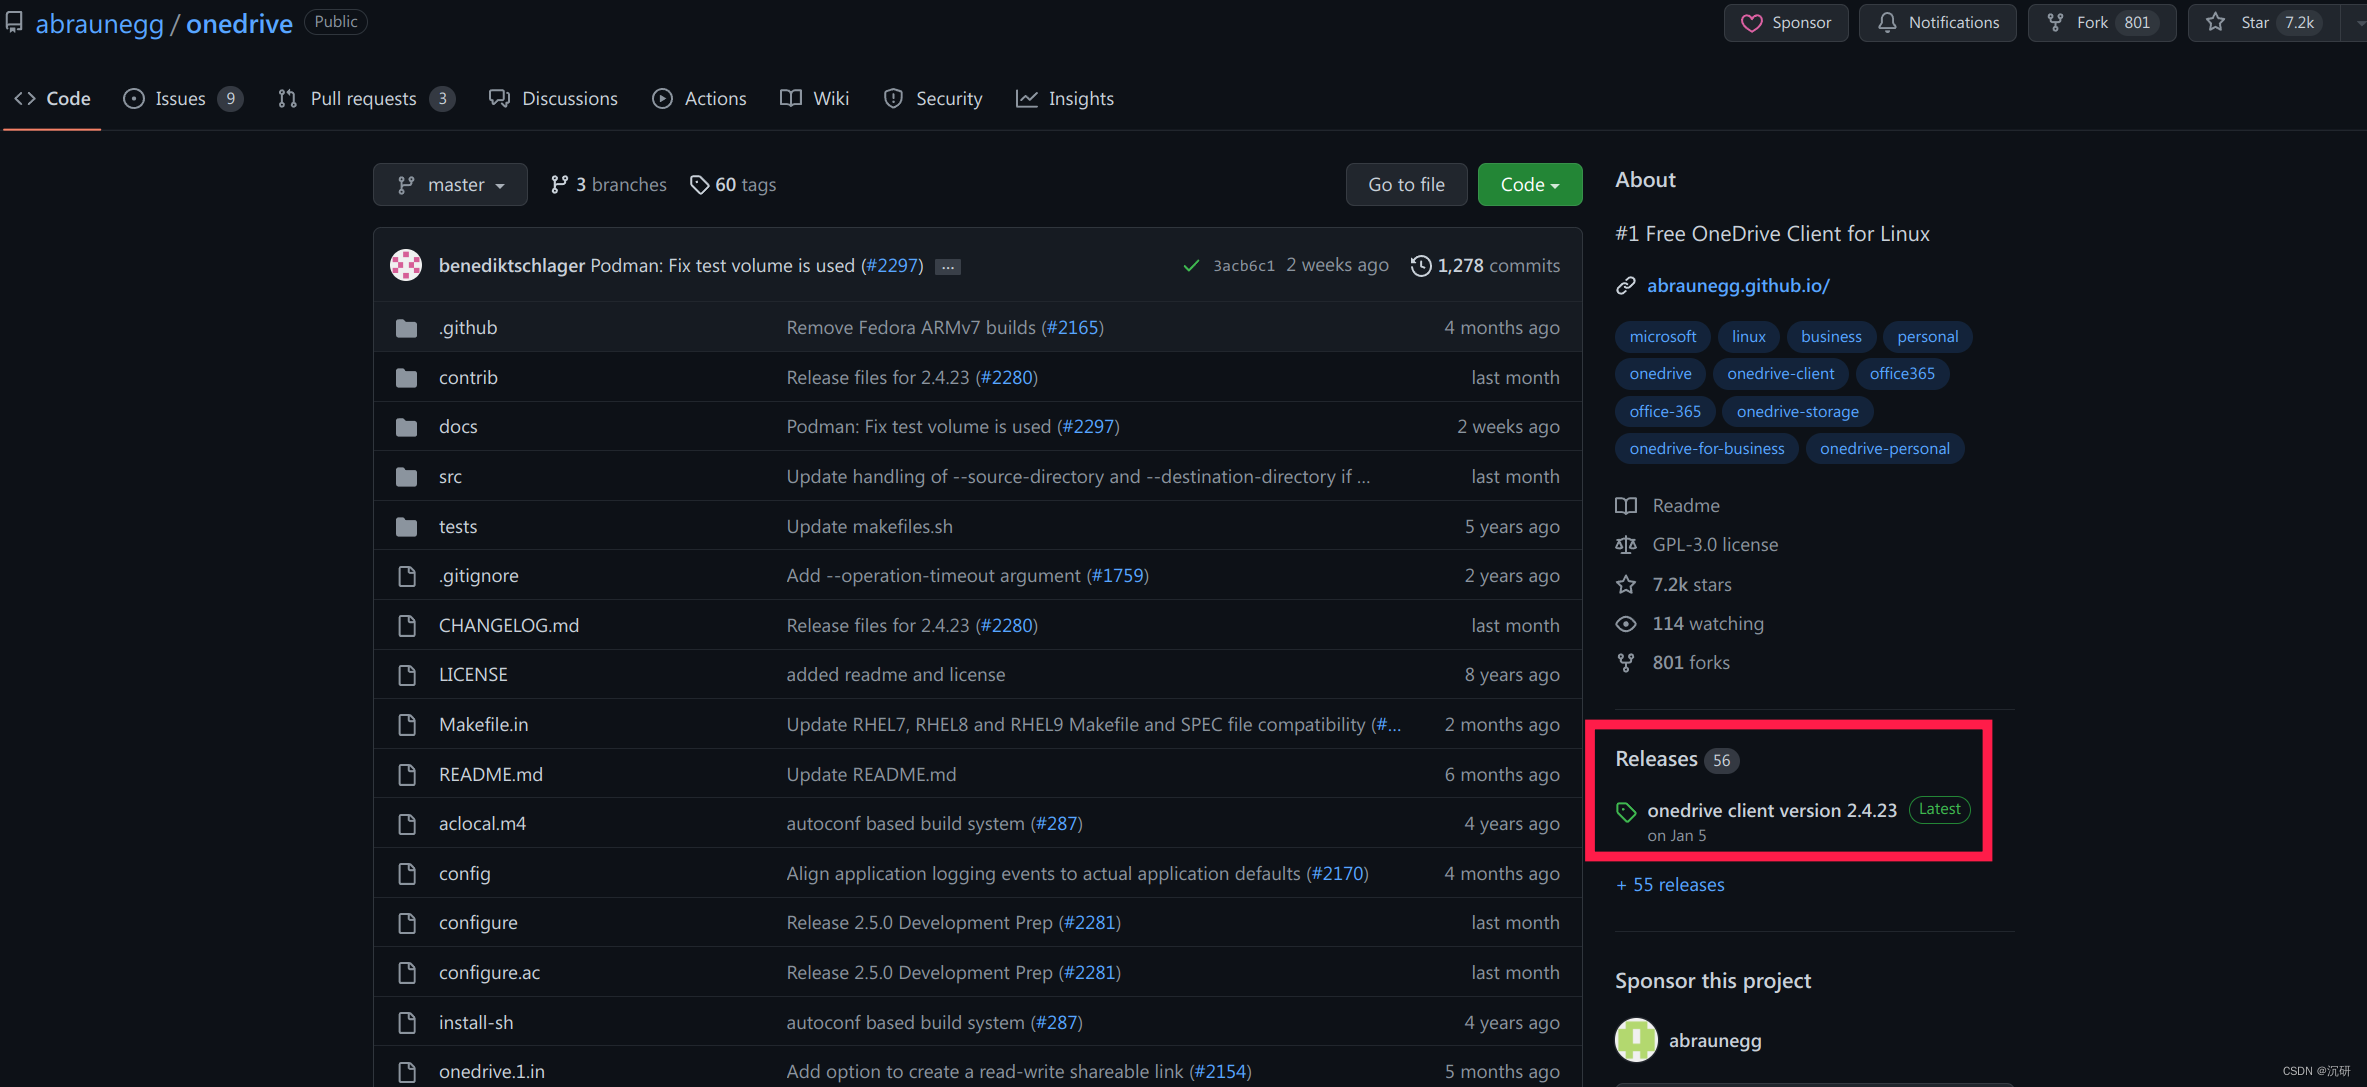Go to the Discussions tab
2367x1087 pixels.
point(553,98)
